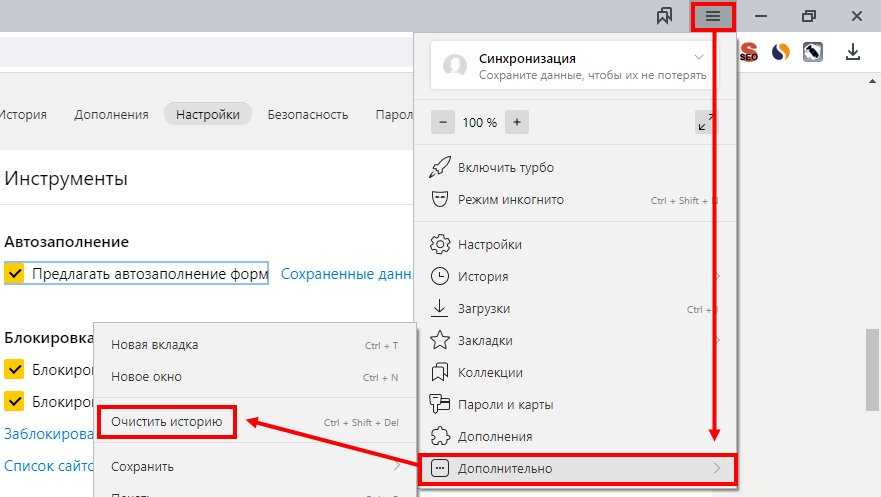881x497 pixels.
Task: Click the zoom in plus button
Action: coord(516,122)
